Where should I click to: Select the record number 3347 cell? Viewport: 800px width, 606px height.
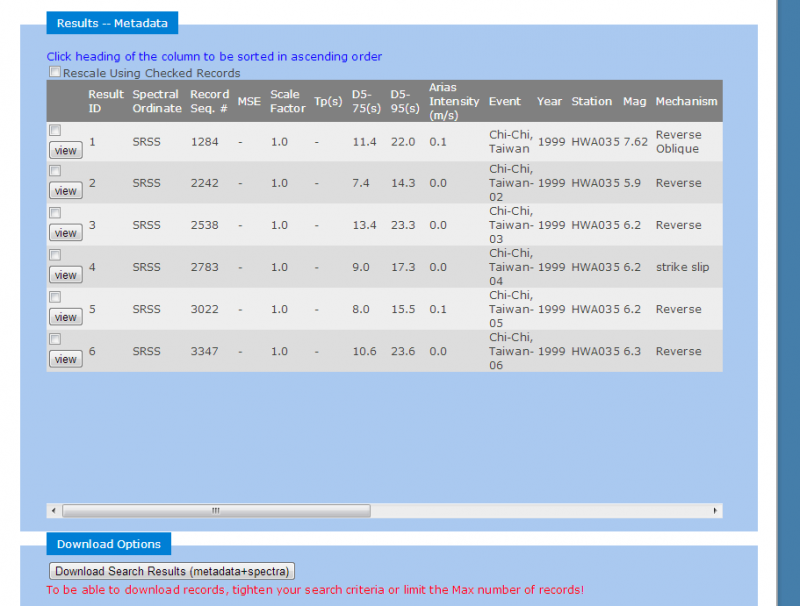pos(205,351)
